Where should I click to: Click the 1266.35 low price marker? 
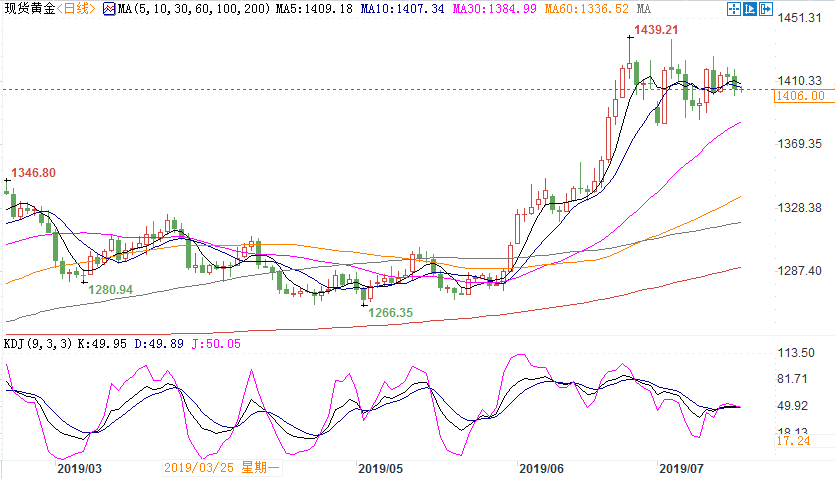tap(391, 312)
